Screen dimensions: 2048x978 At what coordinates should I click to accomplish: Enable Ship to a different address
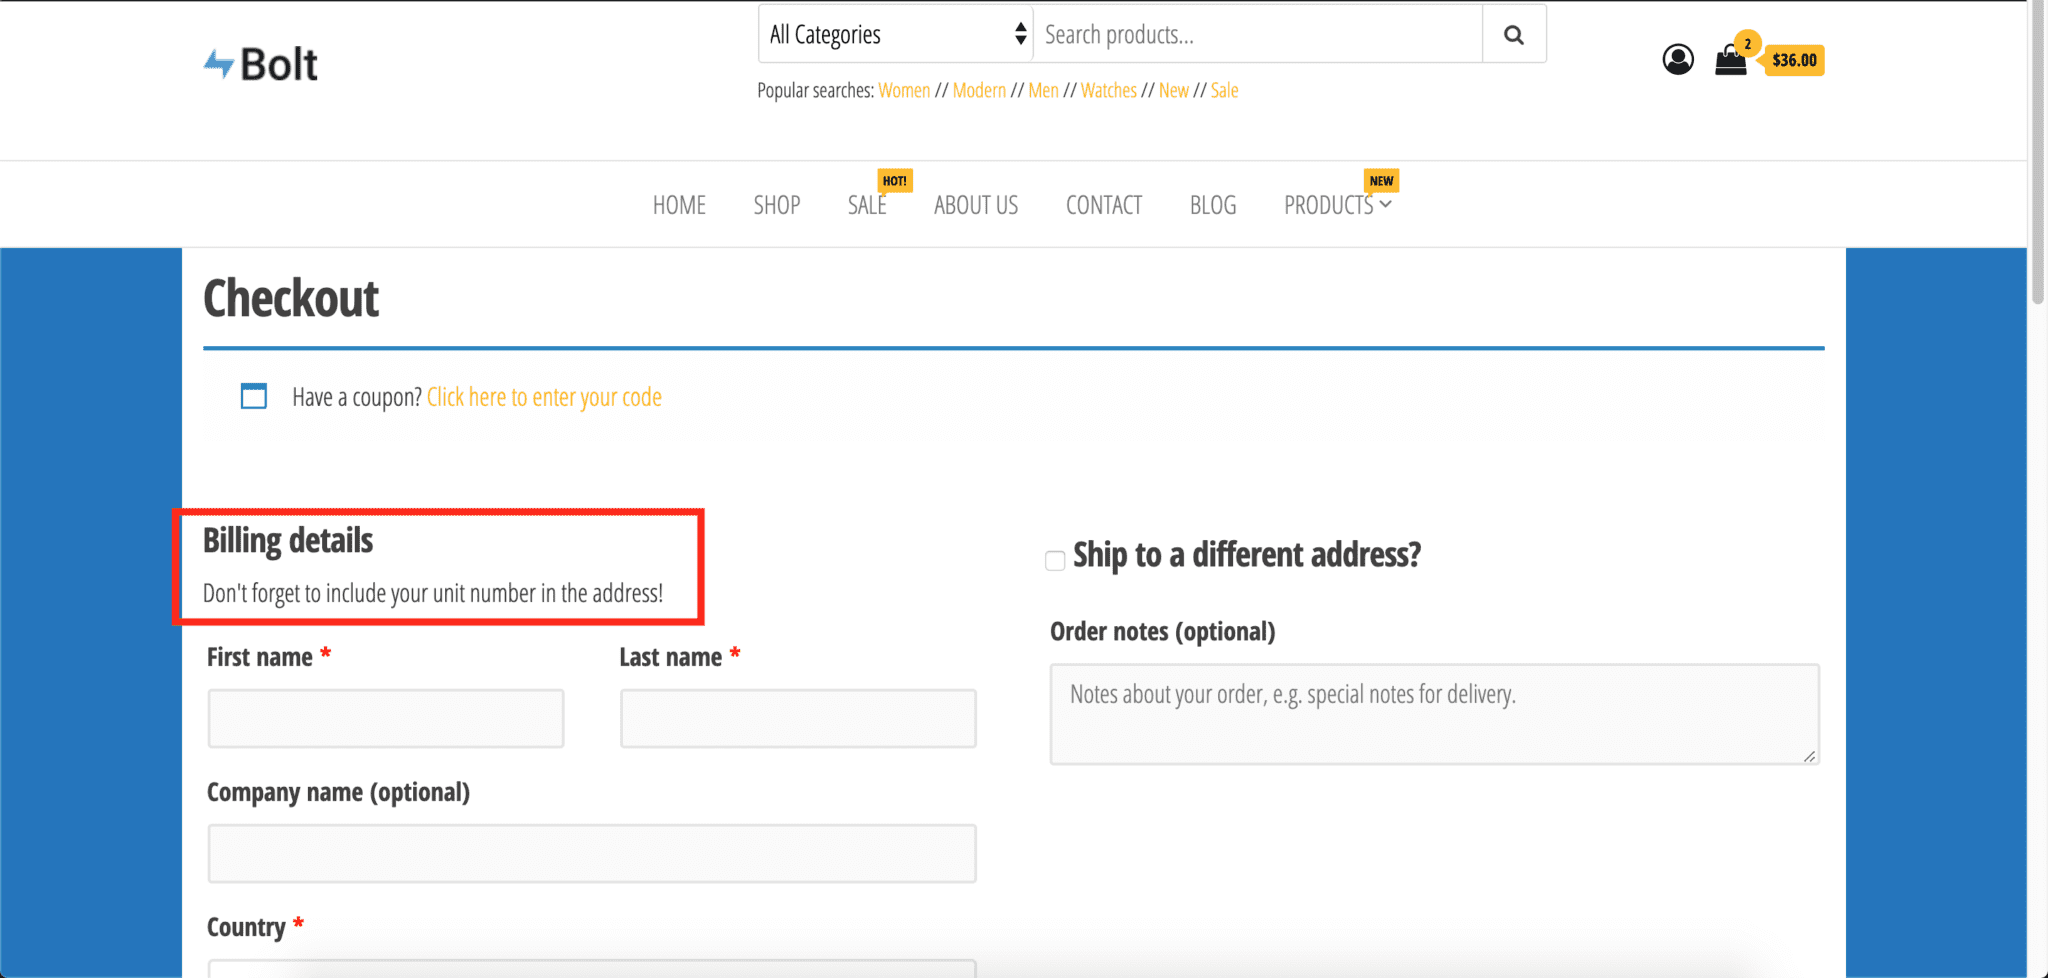tap(1055, 560)
